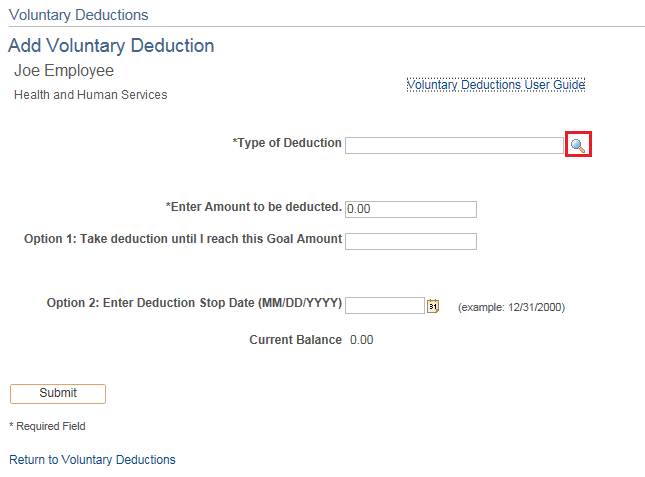645x477 pixels.
Task: Open the calendar picker for Deduction Stop Date
Action: (x=433, y=306)
